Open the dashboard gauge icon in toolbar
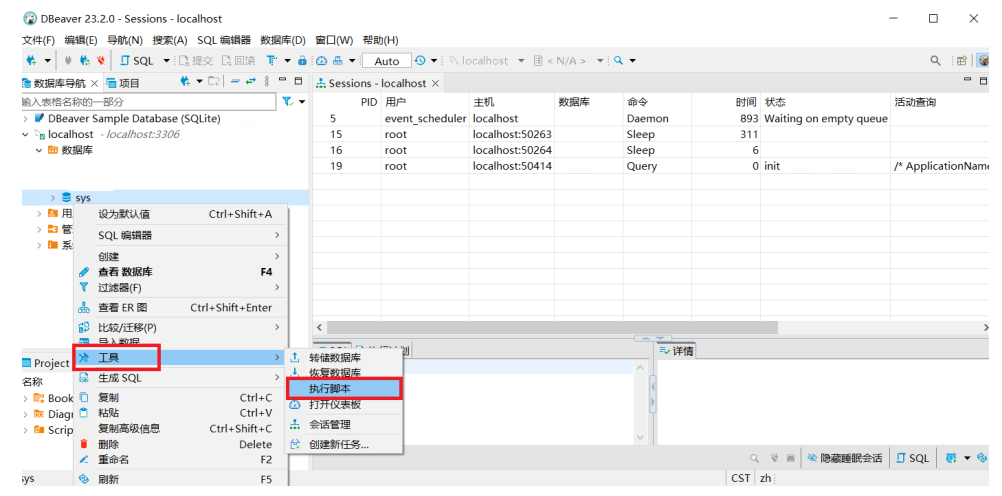 pos(321,61)
